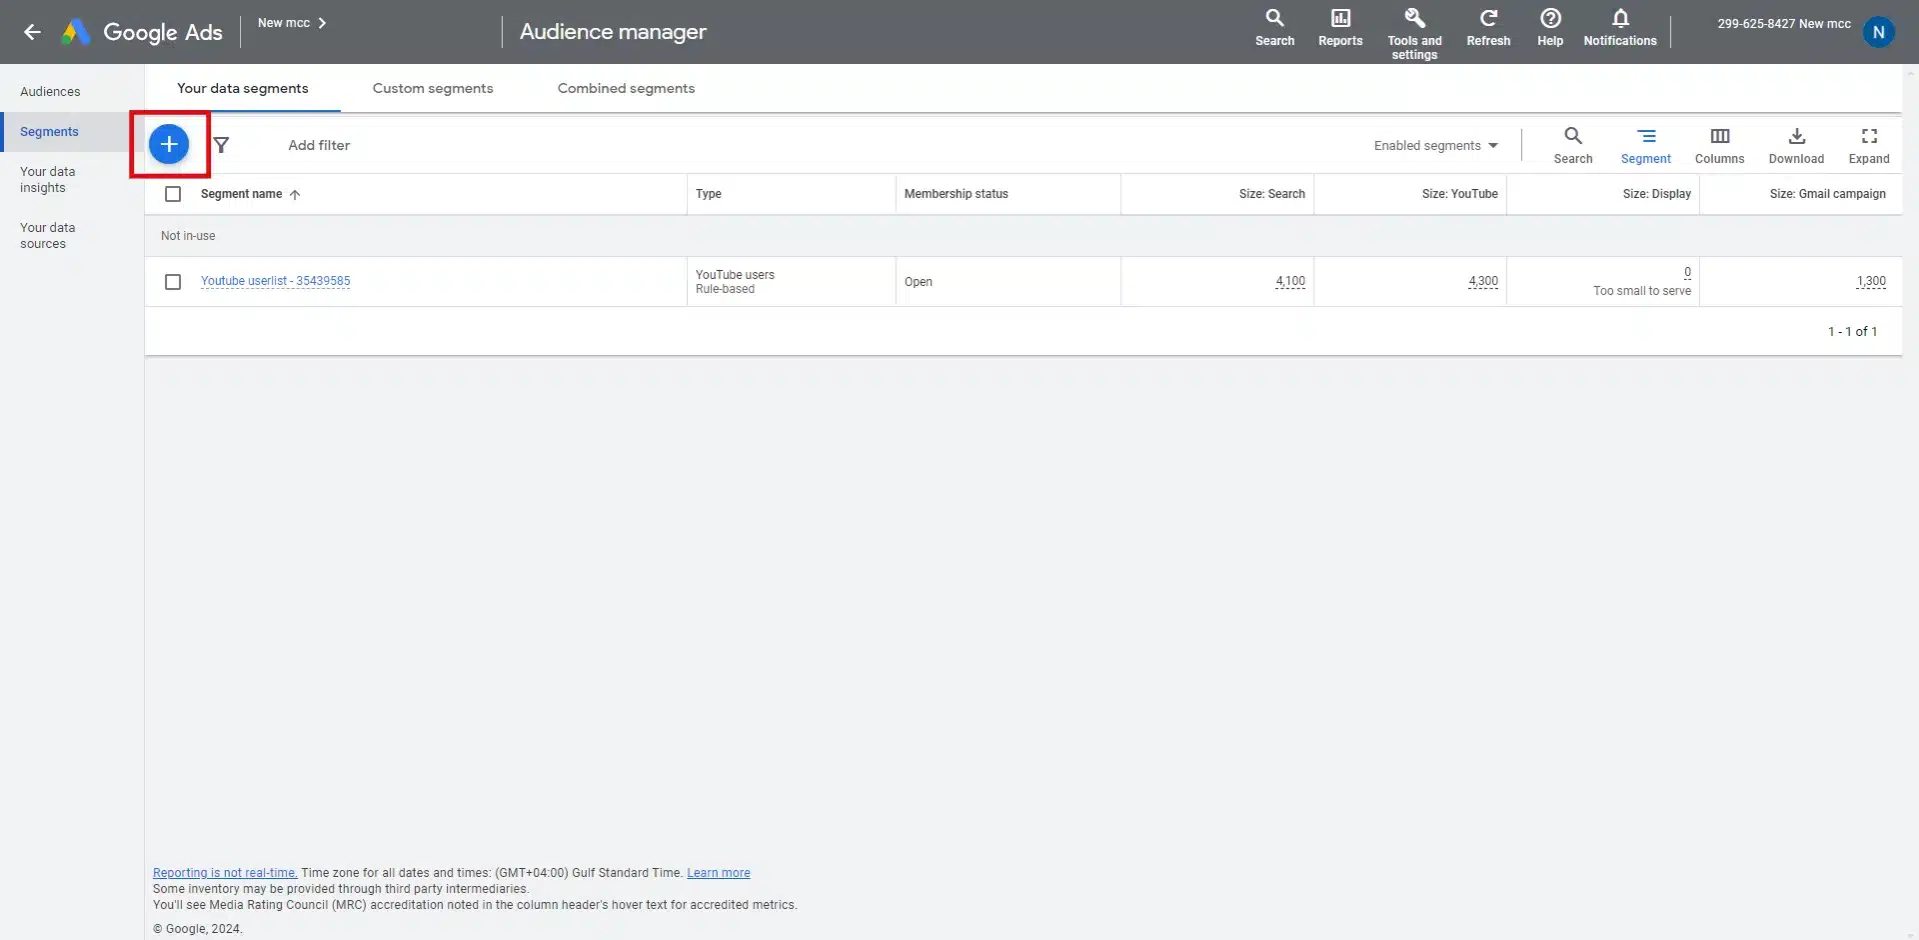Click Reporting is not real-time link
Viewport: 1919px width, 940px height.
tap(225, 873)
